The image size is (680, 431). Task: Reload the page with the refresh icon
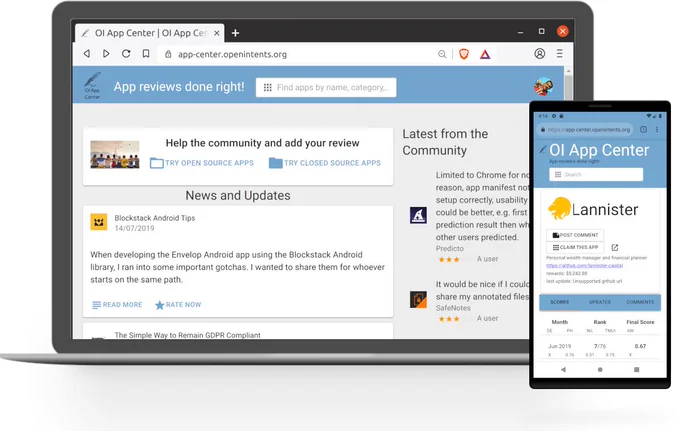[126, 54]
